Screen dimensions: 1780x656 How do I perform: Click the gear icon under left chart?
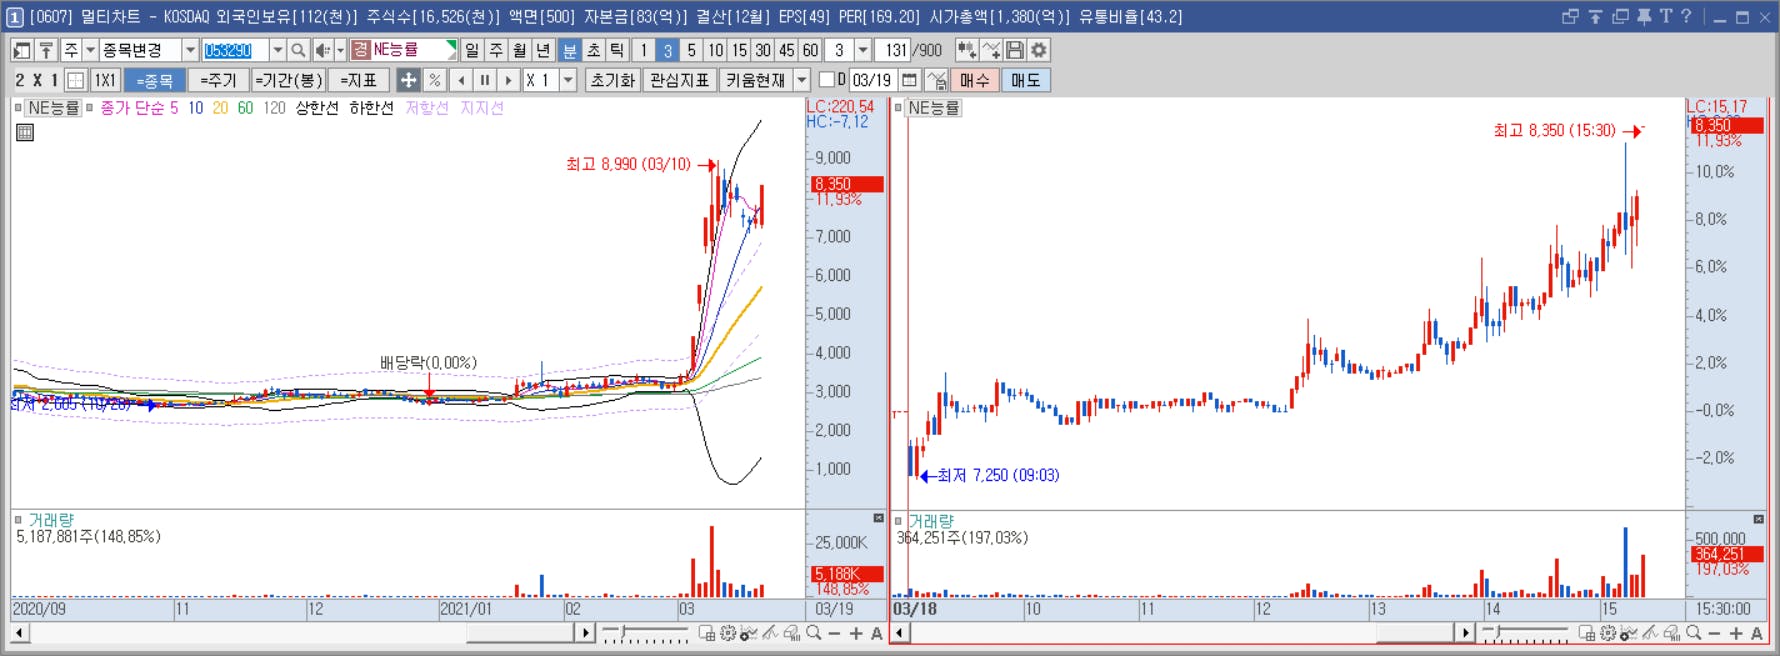[x=728, y=633]
